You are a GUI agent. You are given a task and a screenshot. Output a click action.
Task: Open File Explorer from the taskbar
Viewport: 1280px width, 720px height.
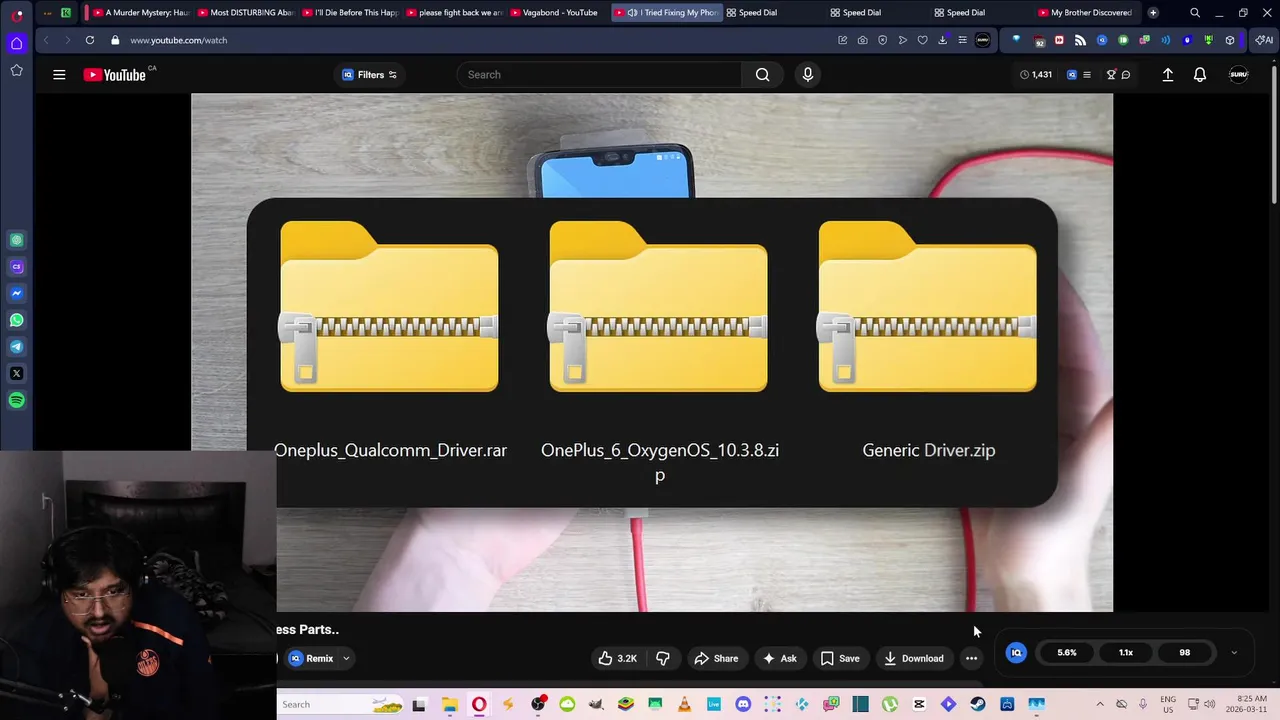coord(450,705)
